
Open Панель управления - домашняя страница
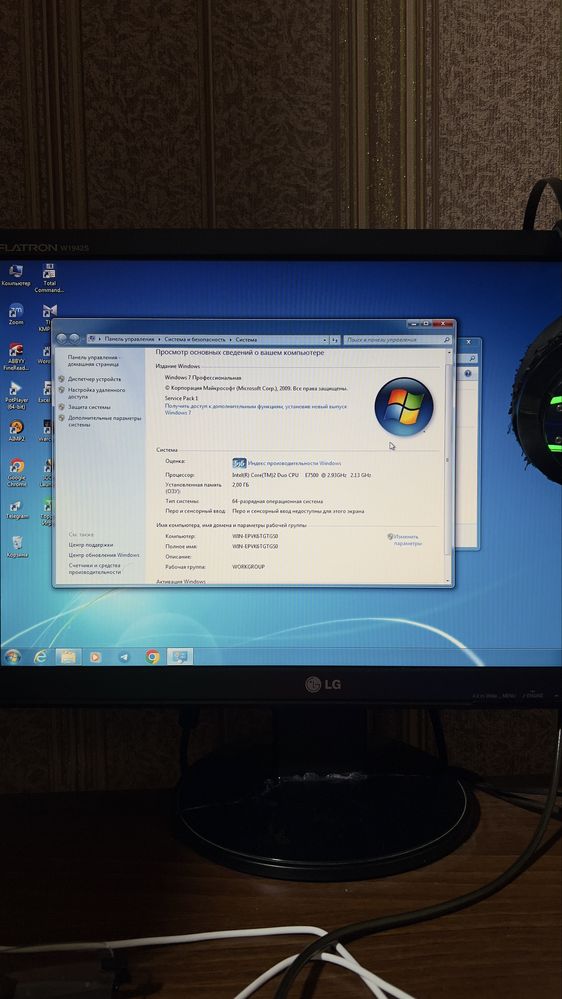click(x=94, y=361)
